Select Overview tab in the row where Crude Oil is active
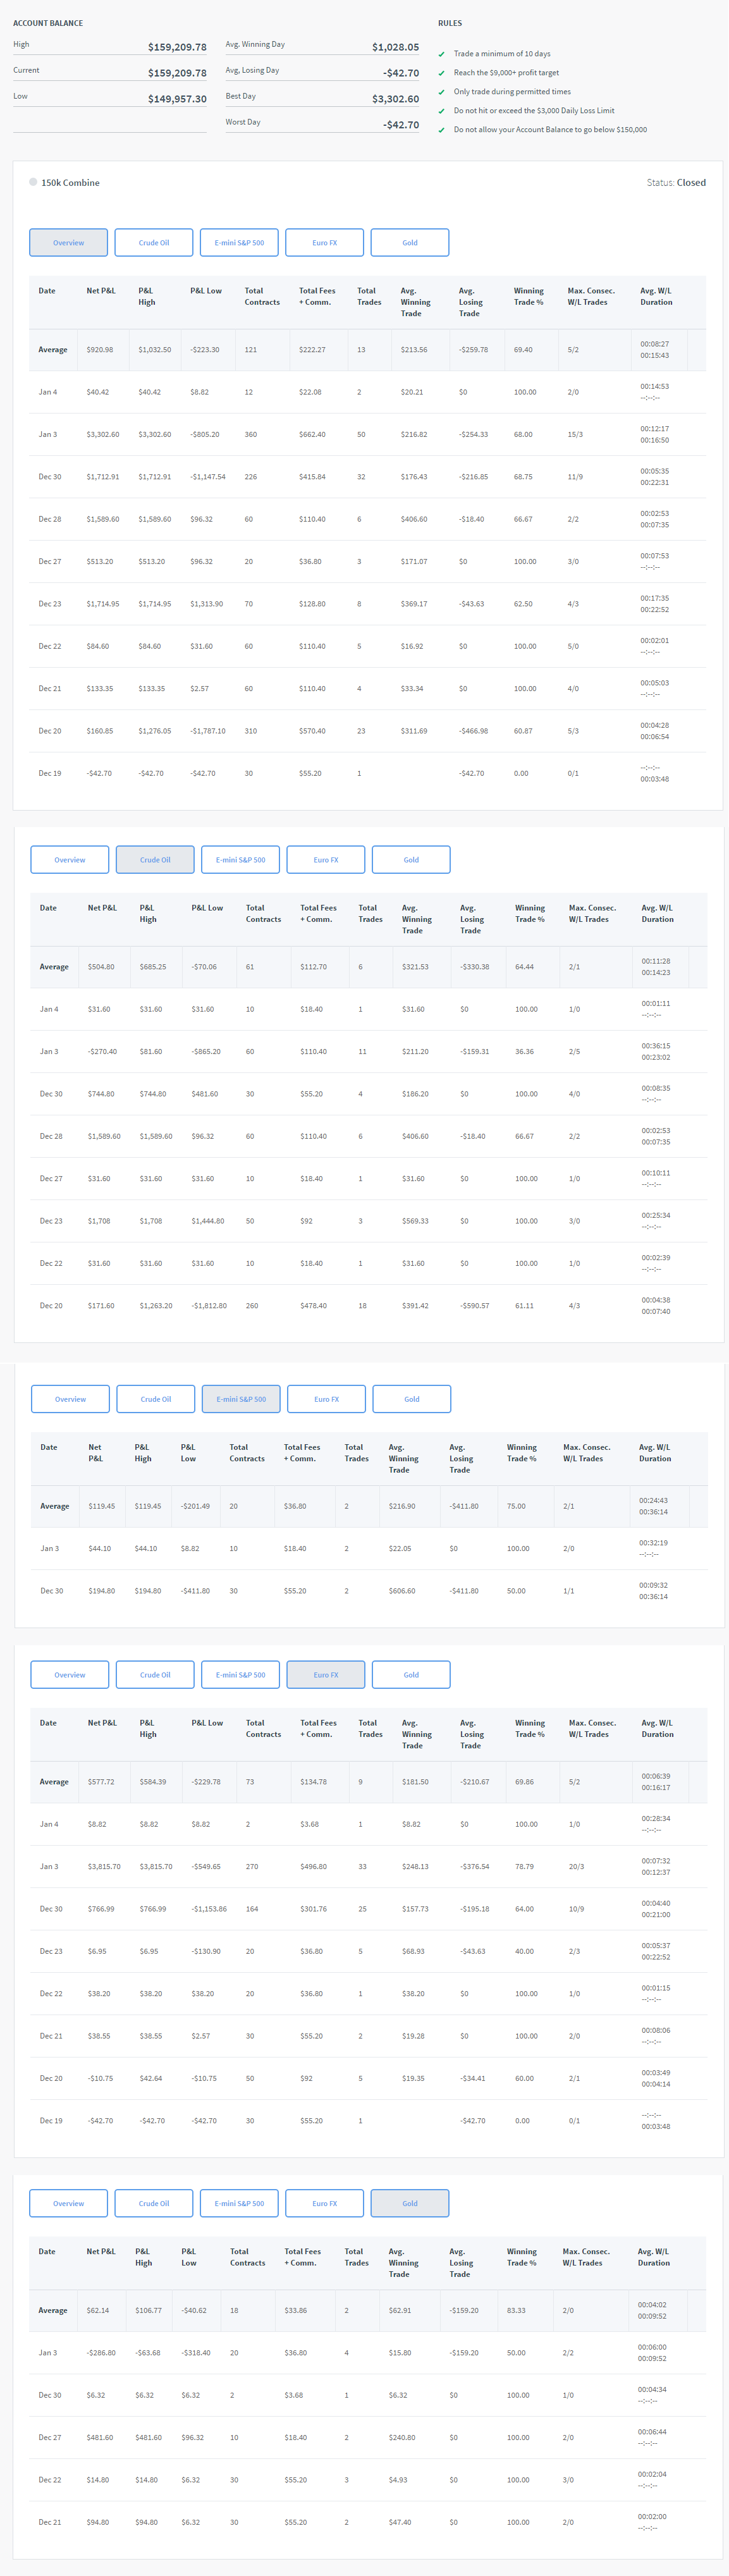The width and height of the screenshot is (729, 2576). pos(70,860)
